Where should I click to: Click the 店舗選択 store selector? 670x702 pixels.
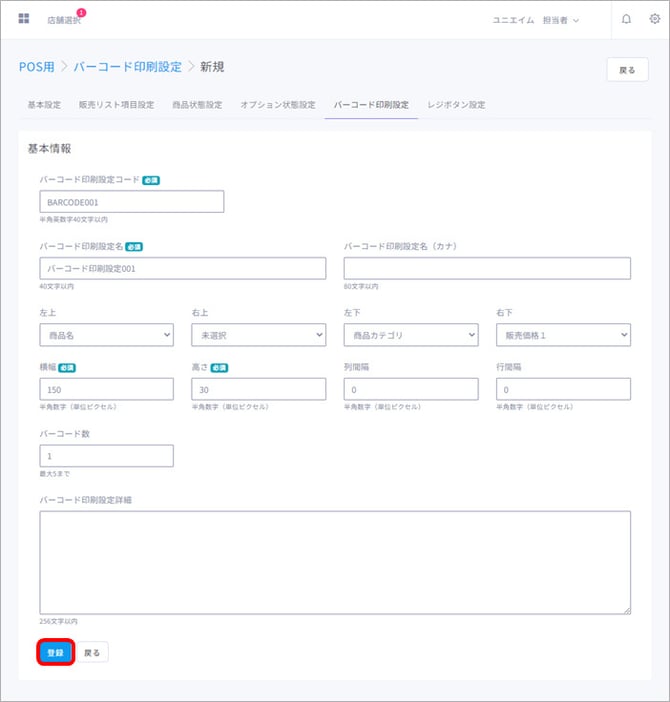64,20
